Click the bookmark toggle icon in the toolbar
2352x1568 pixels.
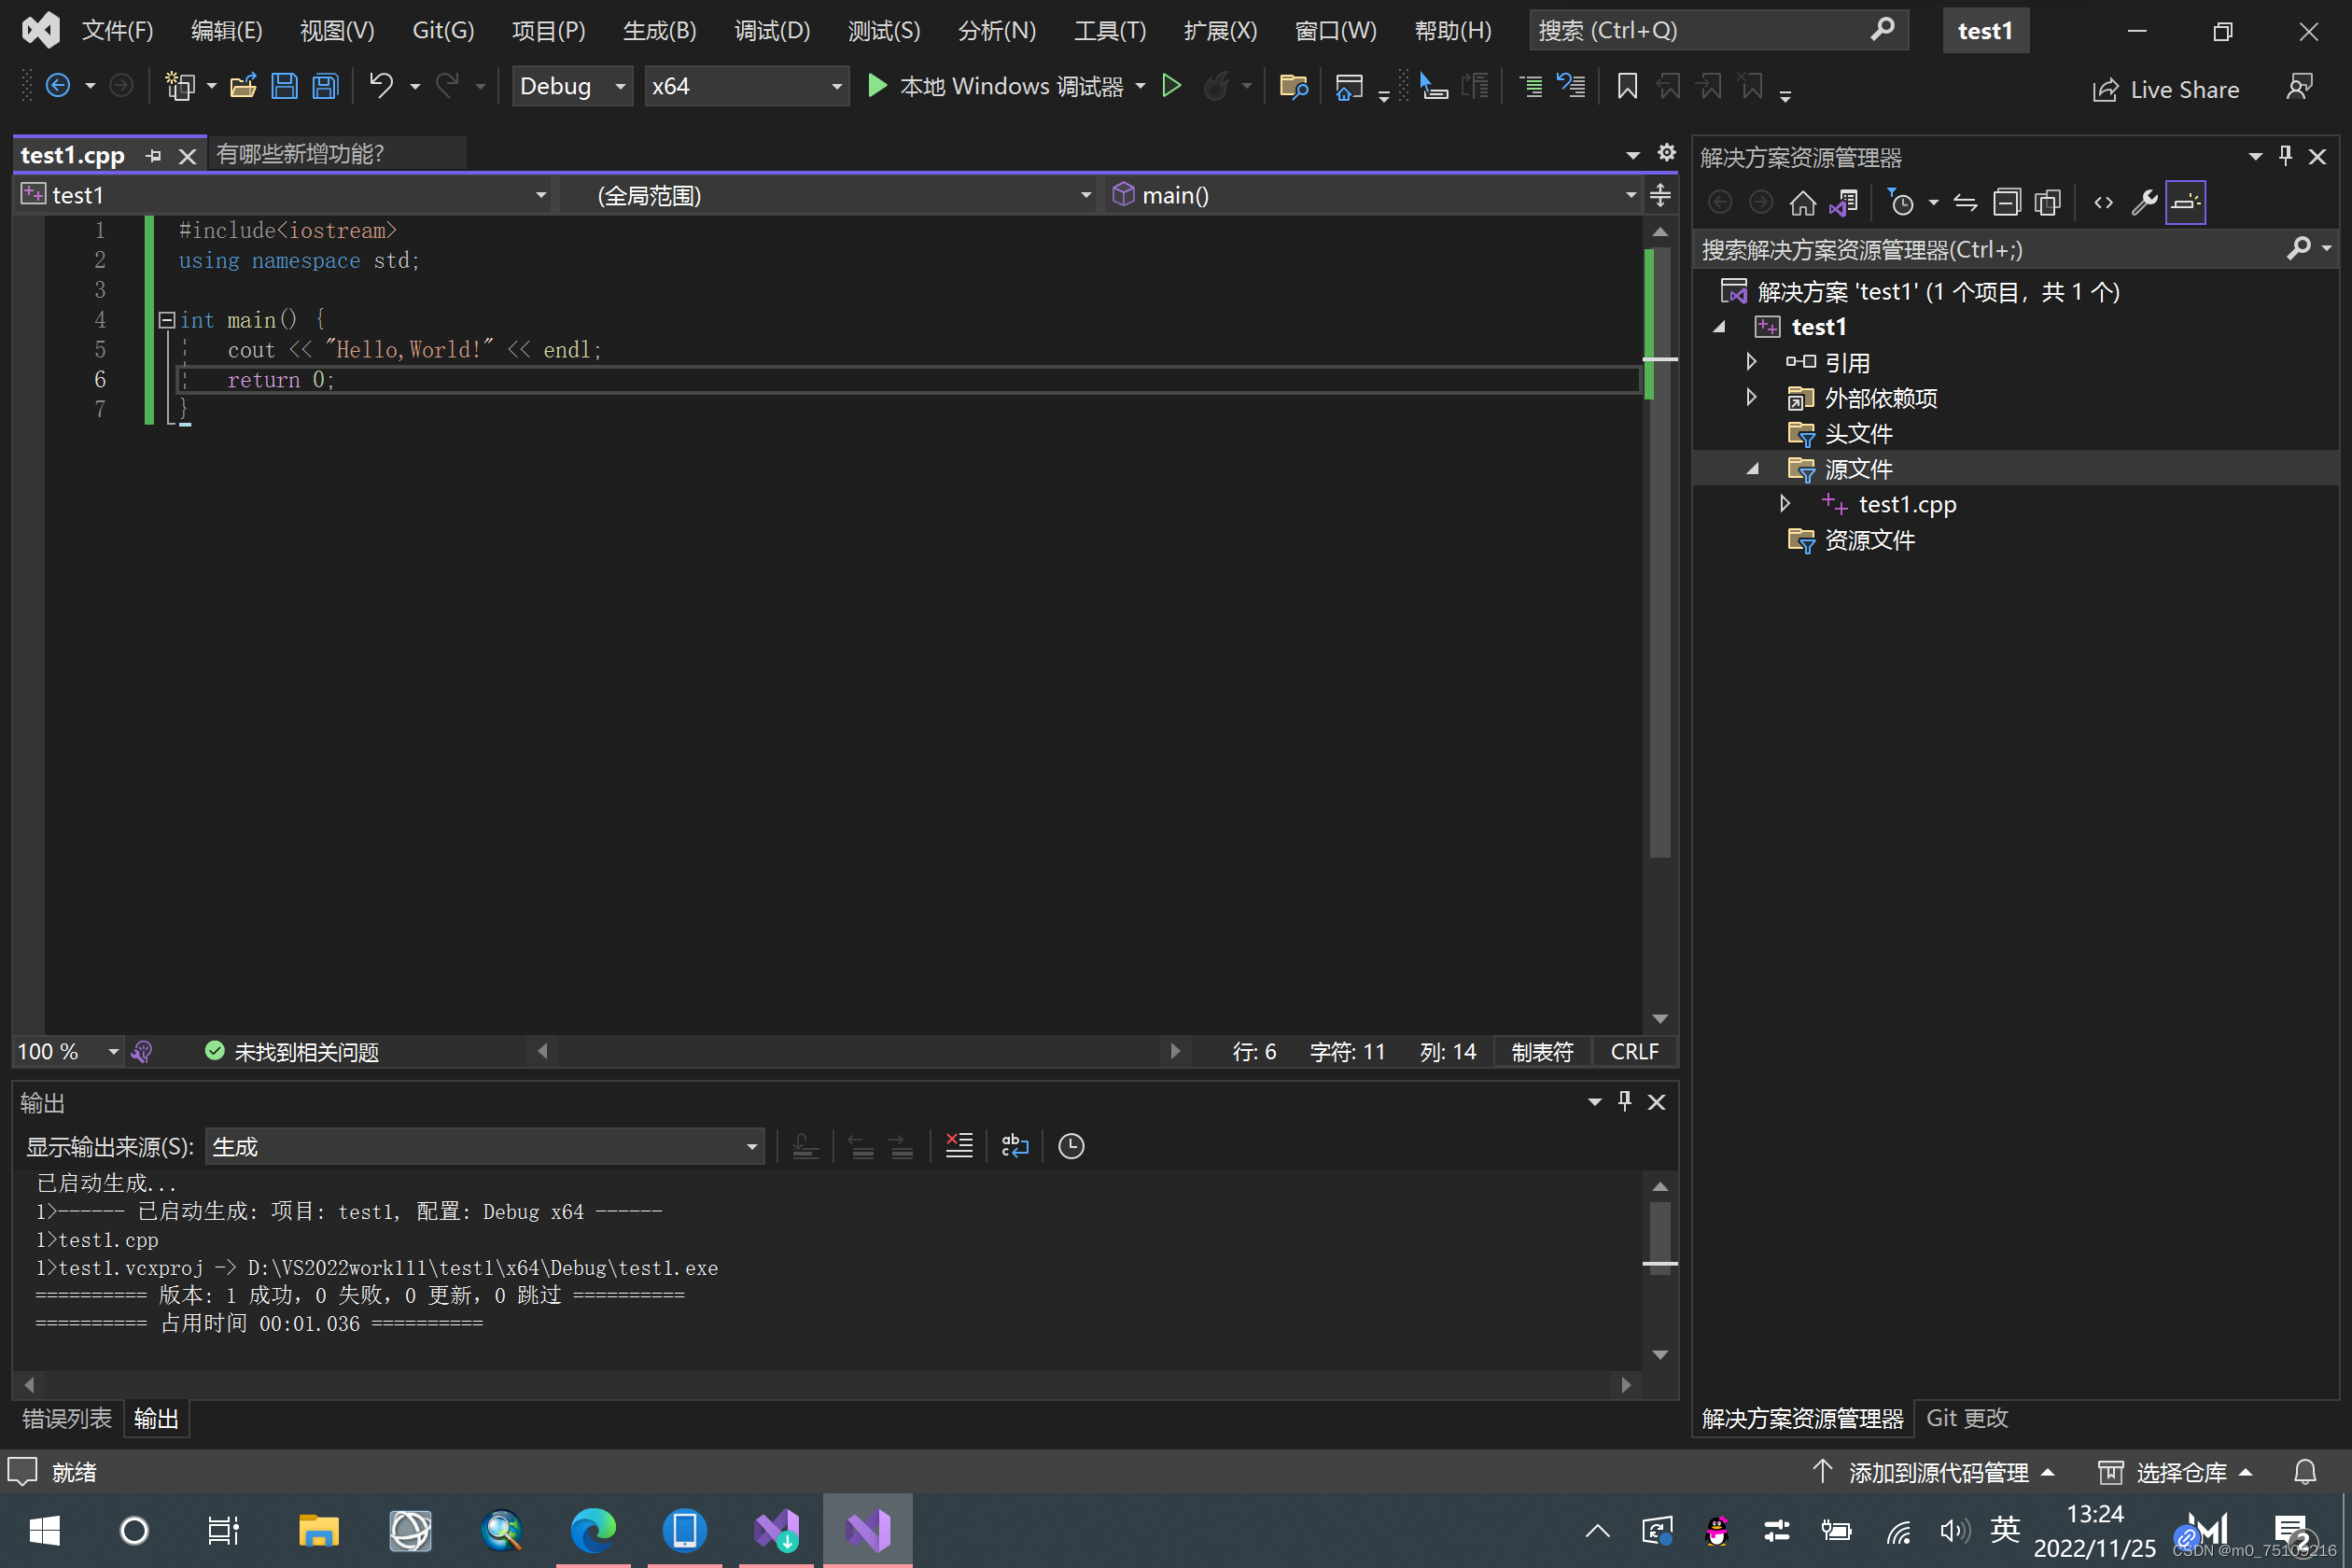click(1627, 87)
